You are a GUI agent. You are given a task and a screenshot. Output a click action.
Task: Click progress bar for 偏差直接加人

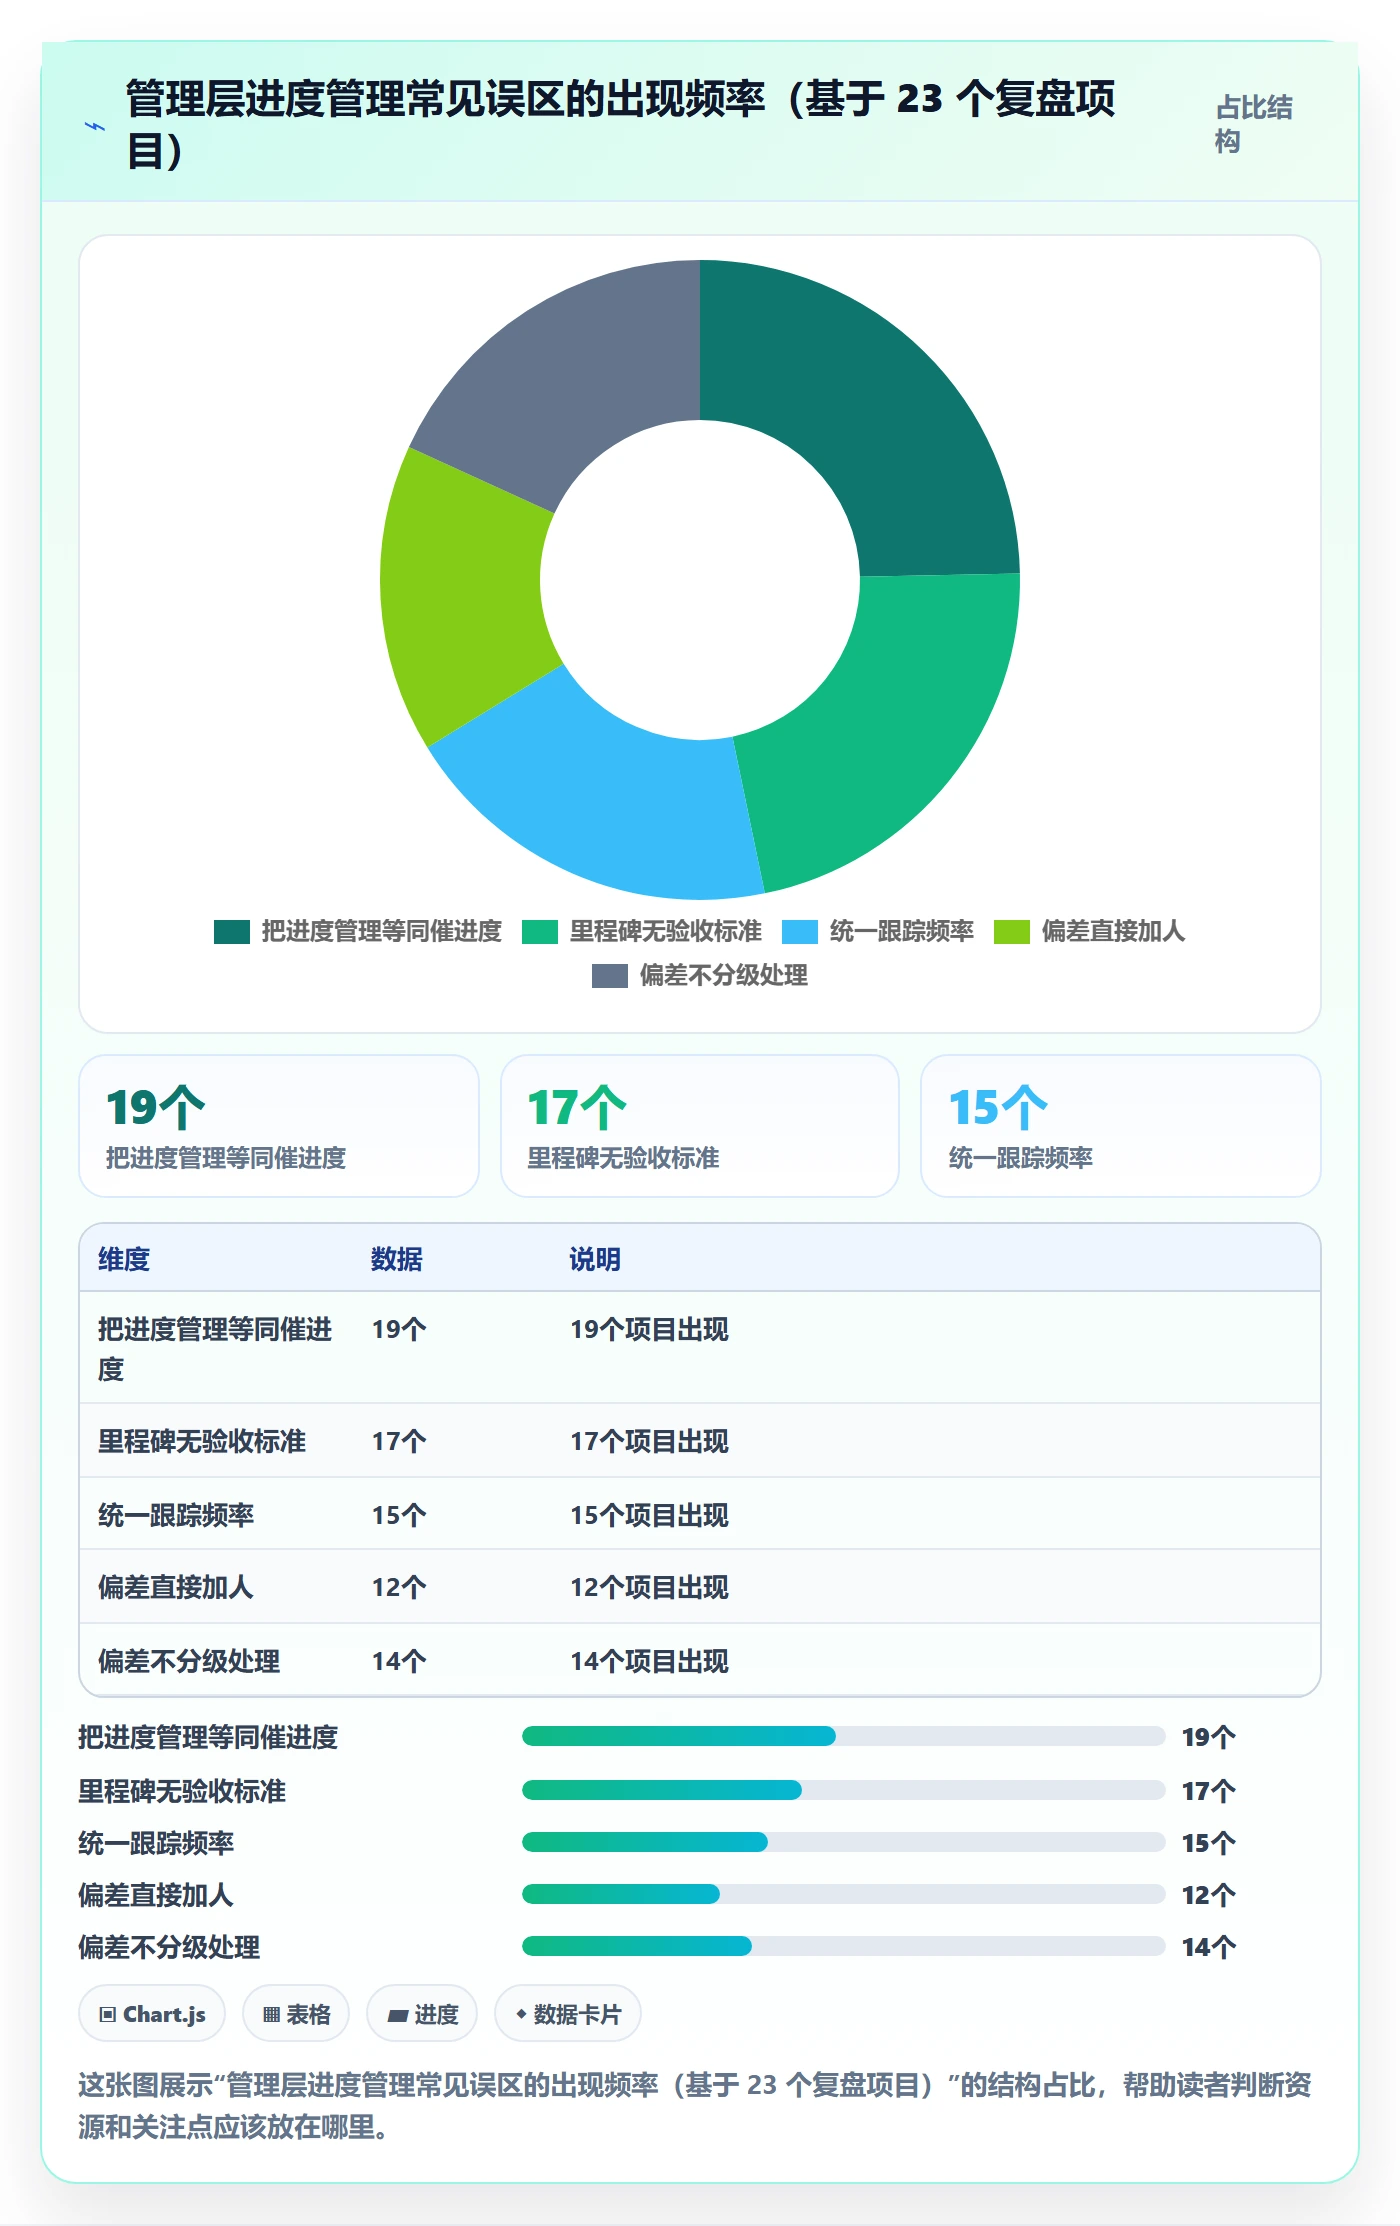tap(843, 1894)
